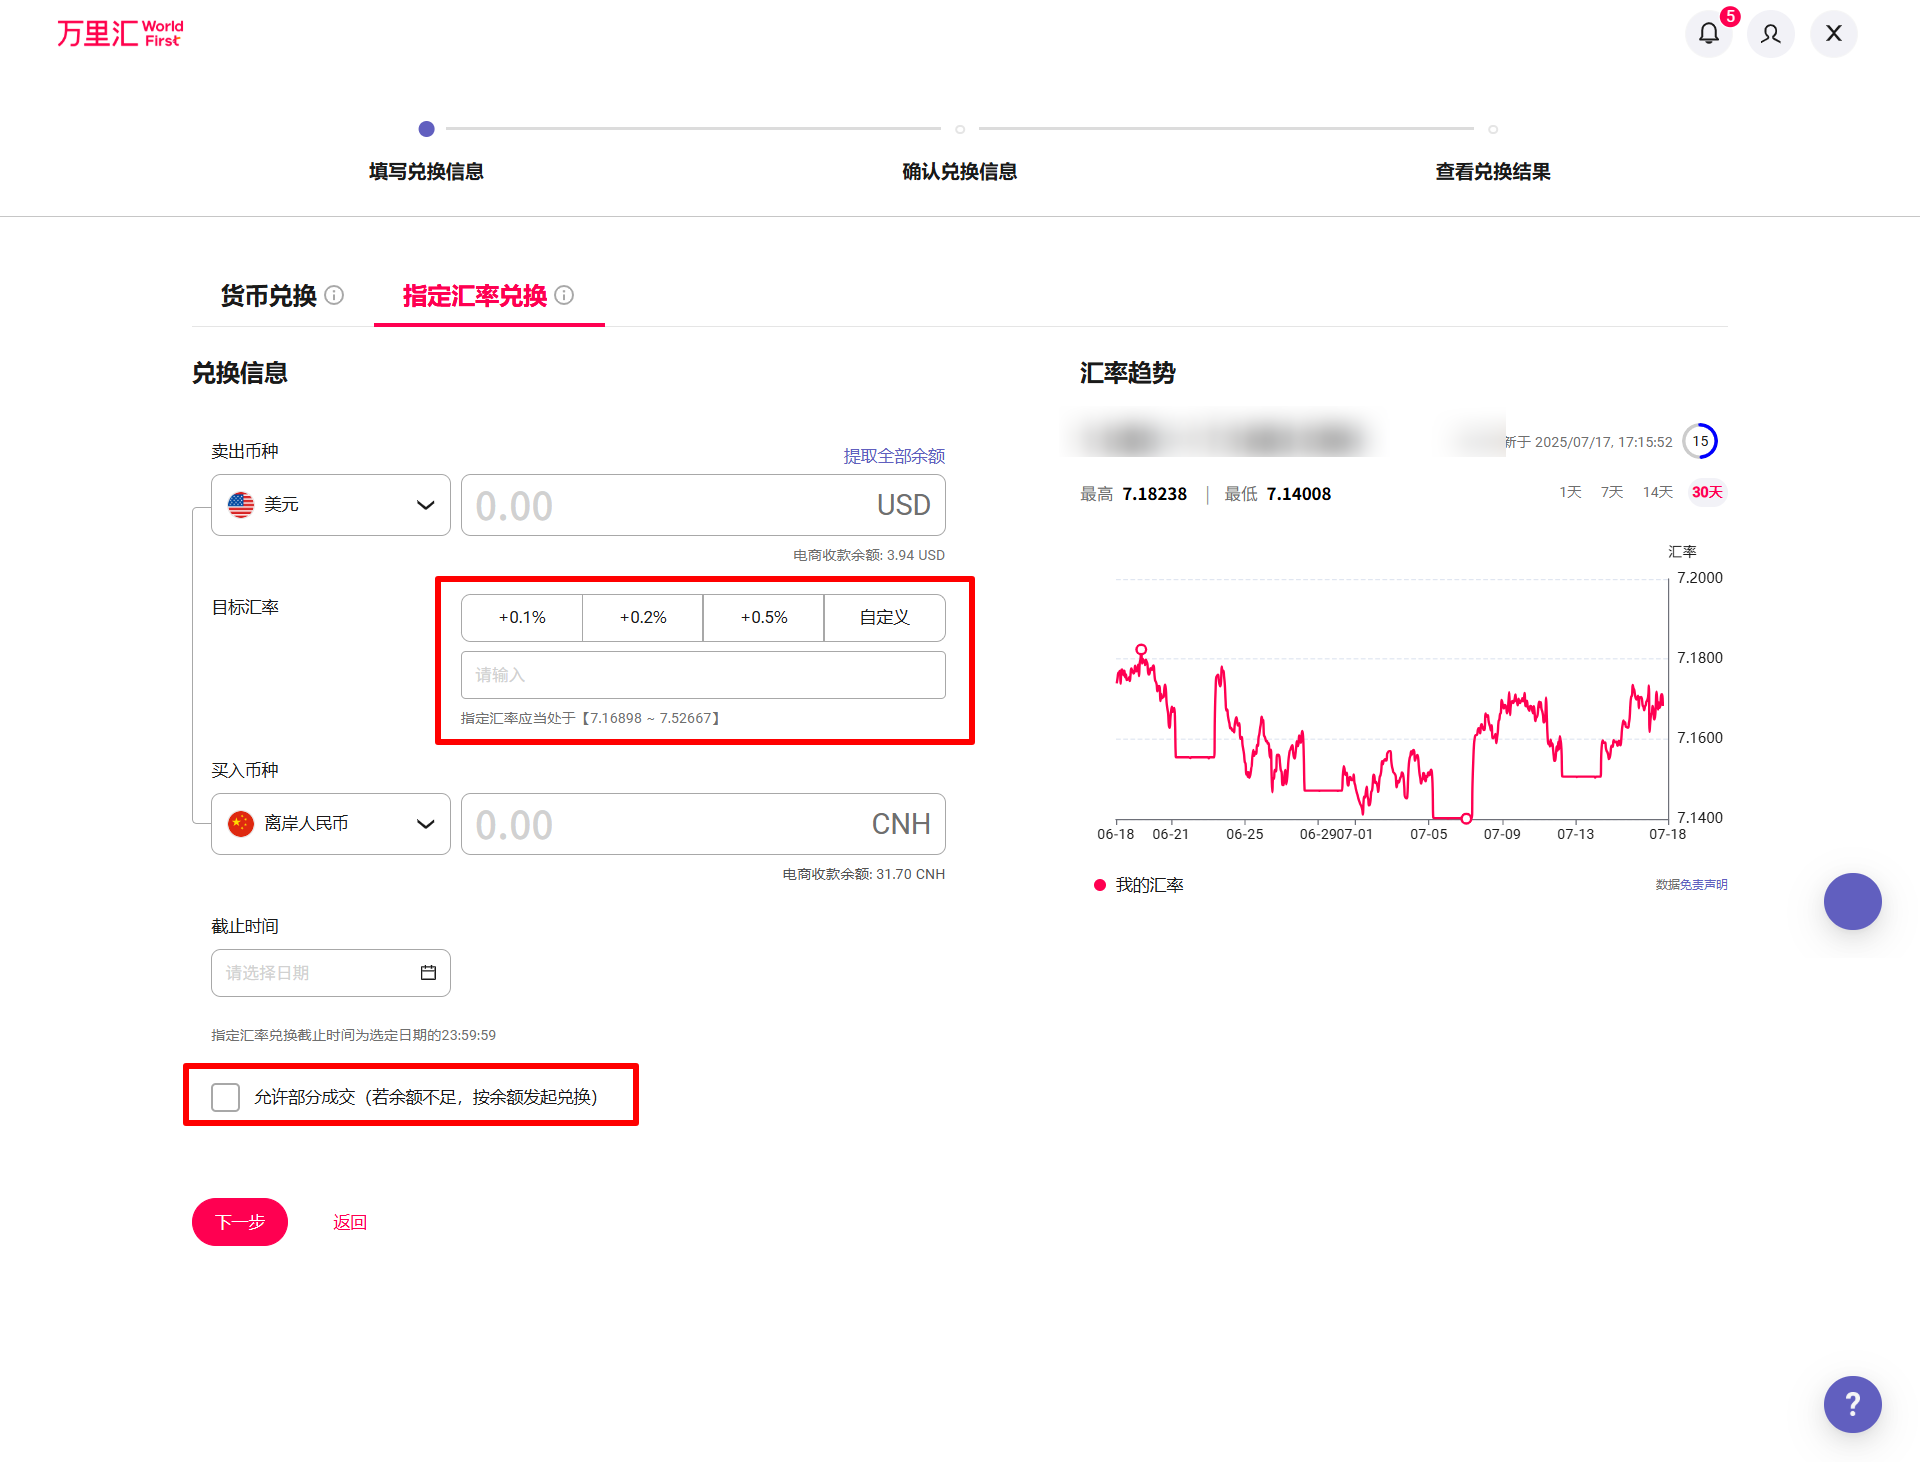Click the info icon beside 指定汇率兑换
Image resolution: width=1920 pixels, height=1462 pixels.
(x=564, y=295)
